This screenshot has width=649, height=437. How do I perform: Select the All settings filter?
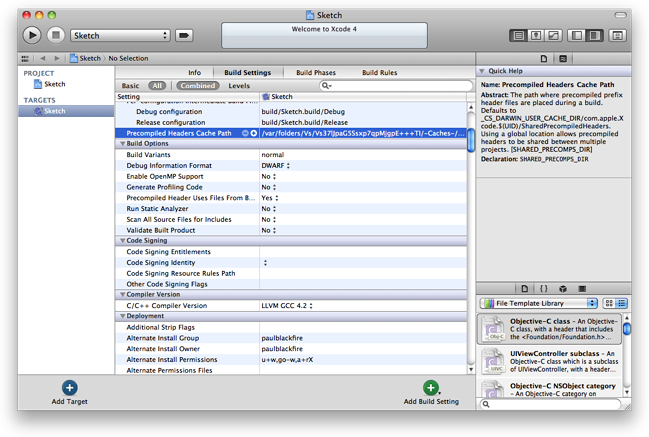(157, 86)
